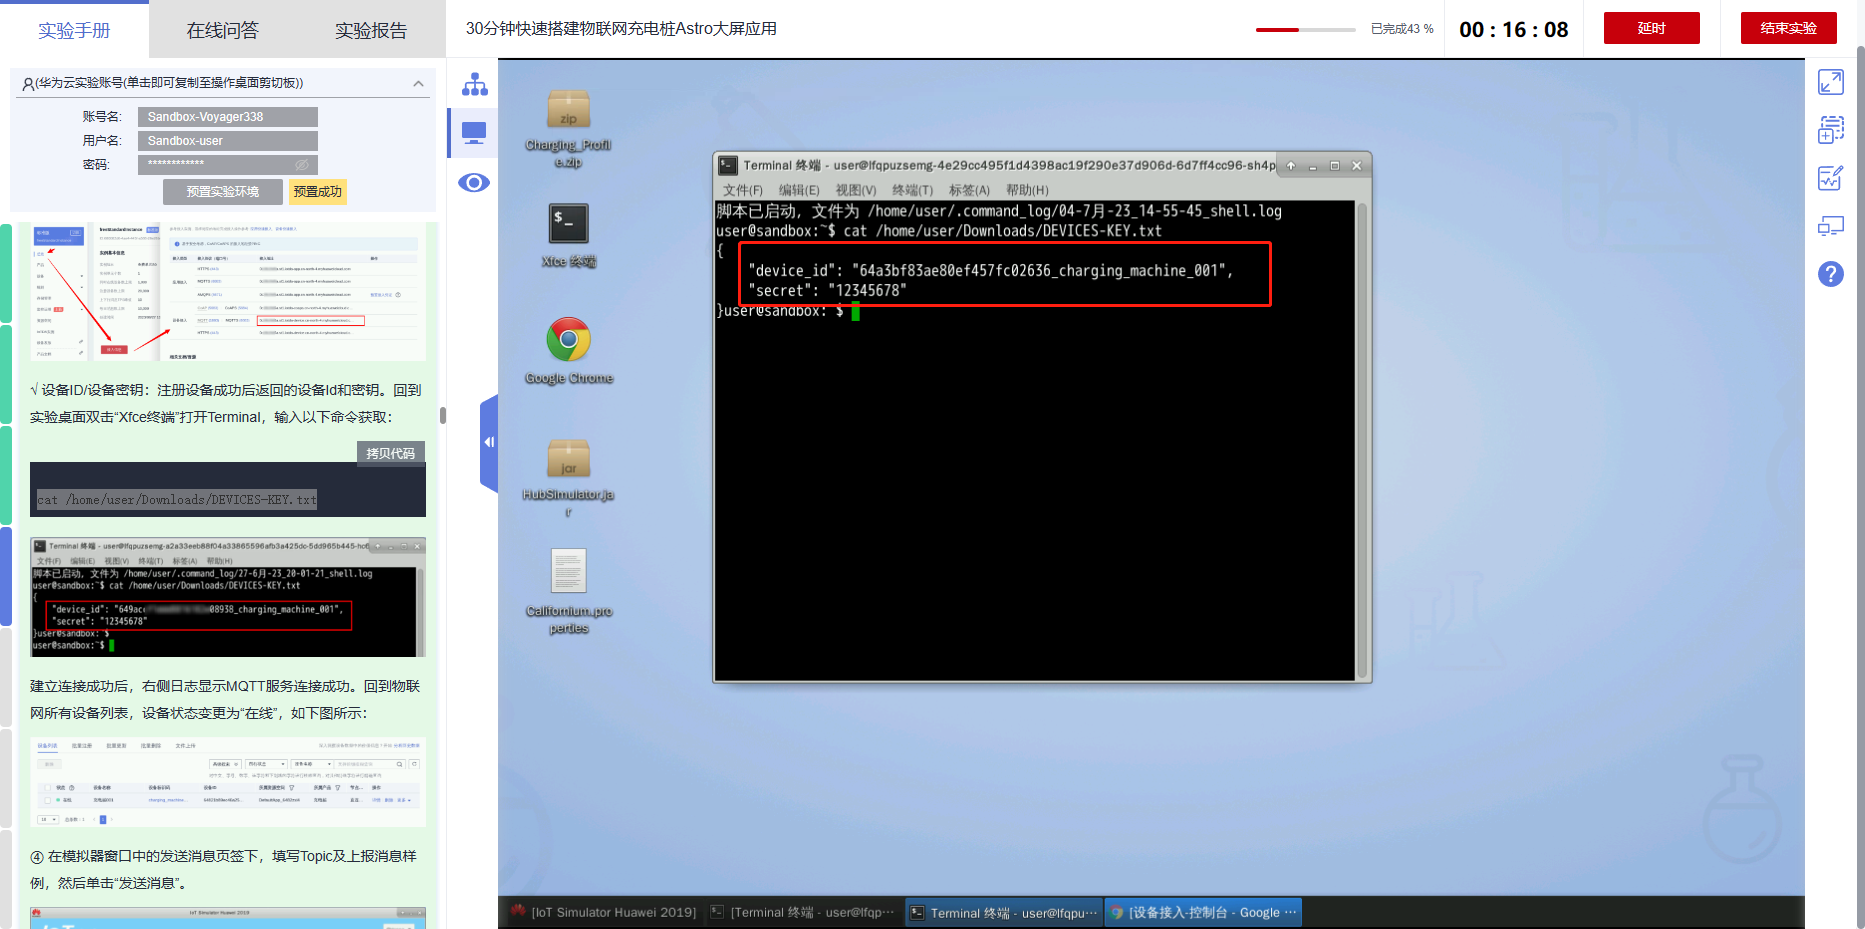Click the 拷贝代码 button
The height and width of the screenshot is (929, 1865).
(x=391, y=453)
